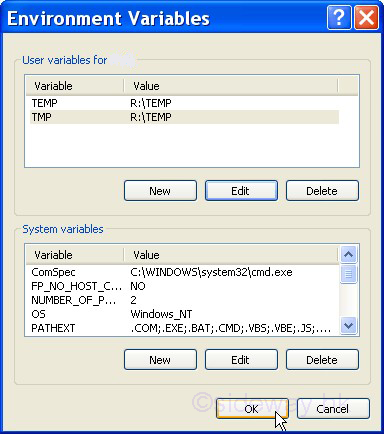Click the system variables Value column header
The image size is (384, 434).
[231, 255]
